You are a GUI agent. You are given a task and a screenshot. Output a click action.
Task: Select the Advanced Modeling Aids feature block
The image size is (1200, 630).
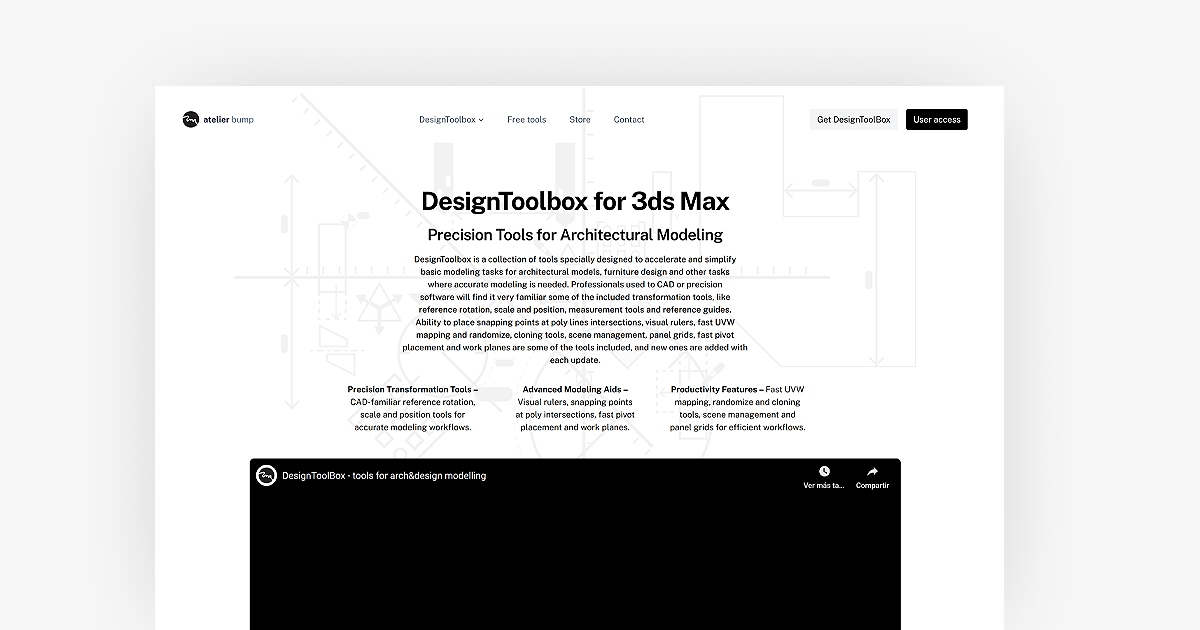tap(575, 407)
